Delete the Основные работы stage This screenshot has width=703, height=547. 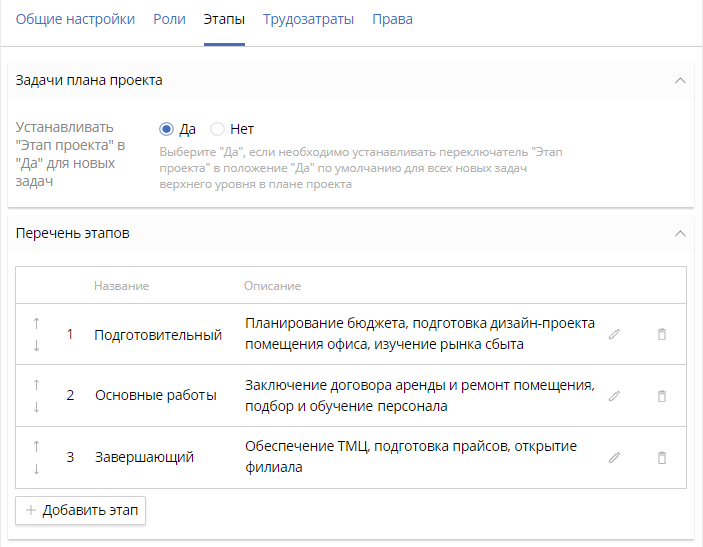661,396
